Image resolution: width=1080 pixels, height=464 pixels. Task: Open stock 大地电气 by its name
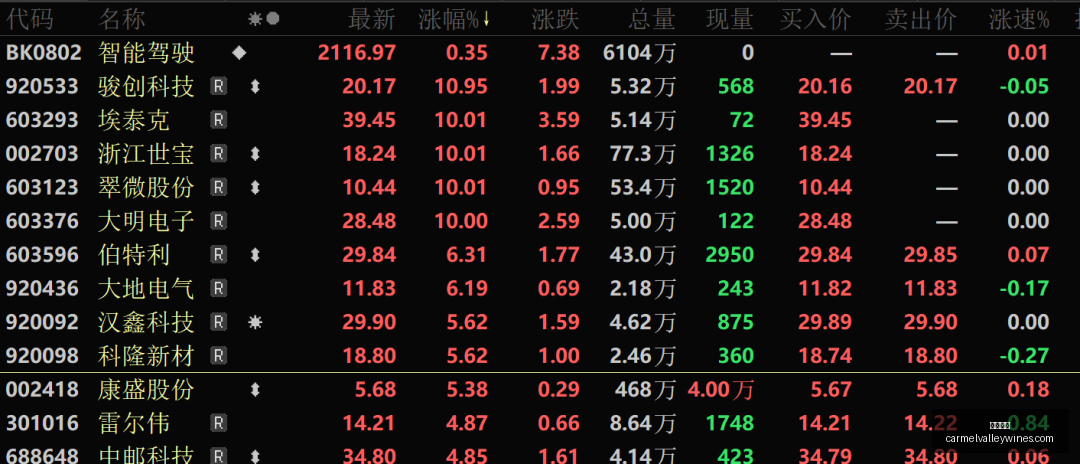tap(146, 288)
